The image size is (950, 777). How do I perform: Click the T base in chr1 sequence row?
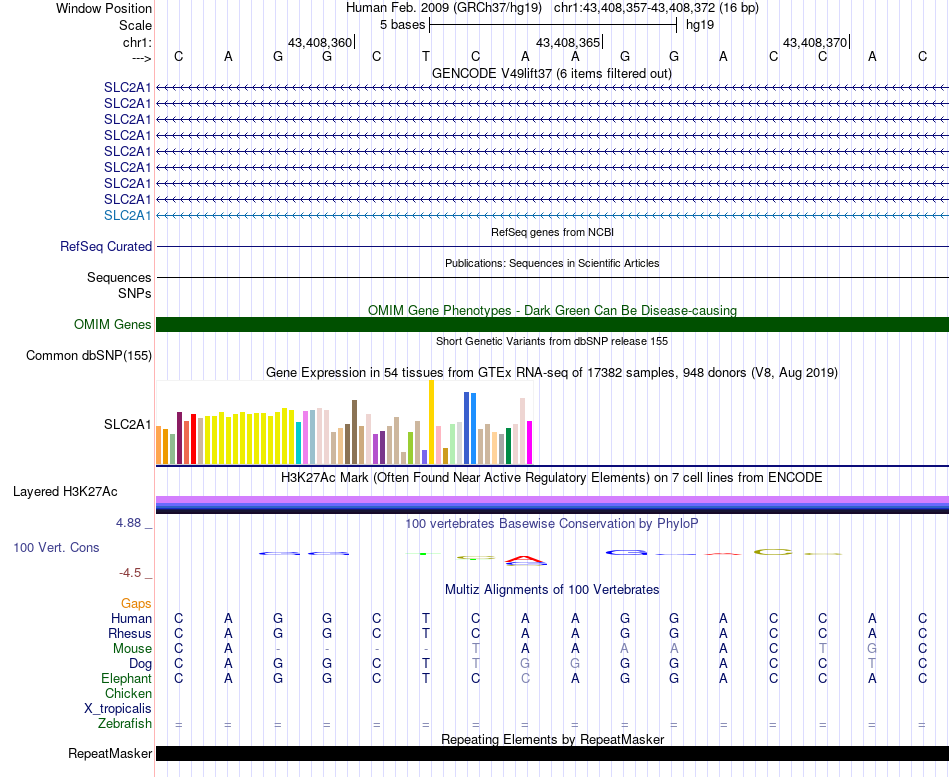coord(426,56)
